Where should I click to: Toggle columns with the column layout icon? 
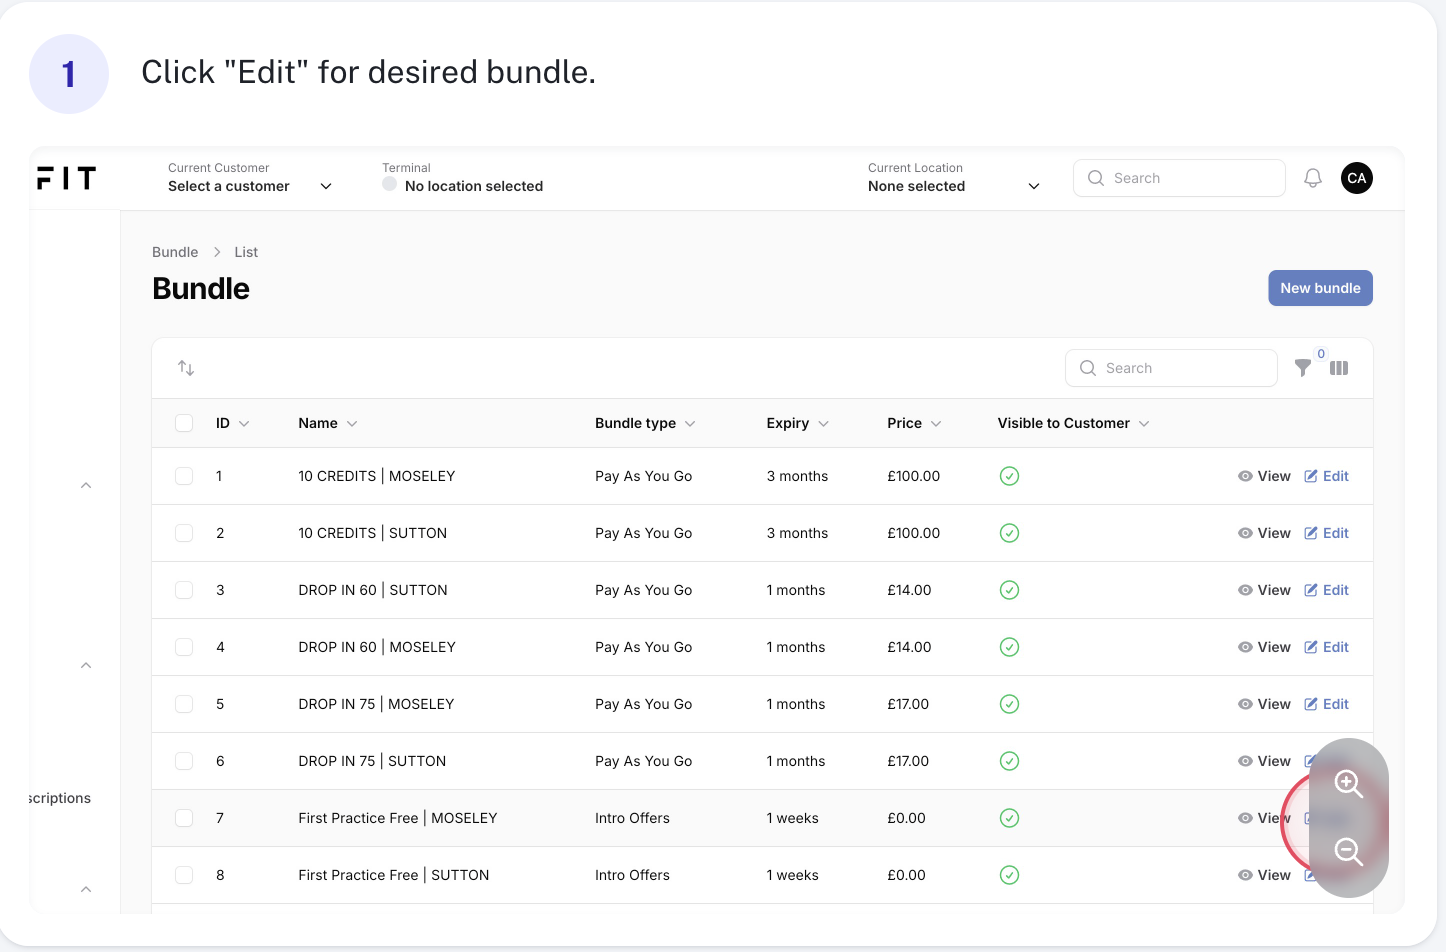coord(1339,368)
